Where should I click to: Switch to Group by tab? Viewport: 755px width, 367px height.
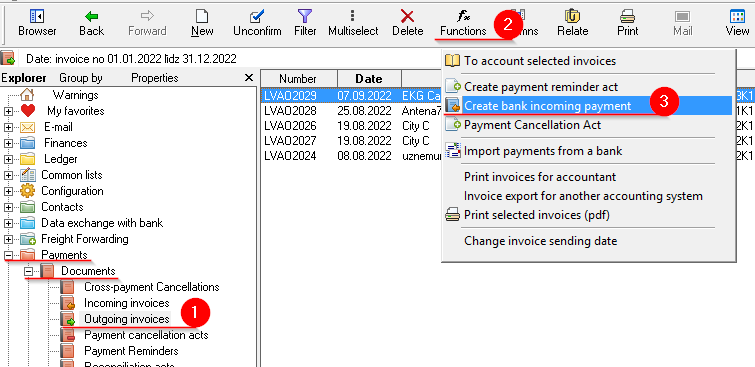[80, 78]
